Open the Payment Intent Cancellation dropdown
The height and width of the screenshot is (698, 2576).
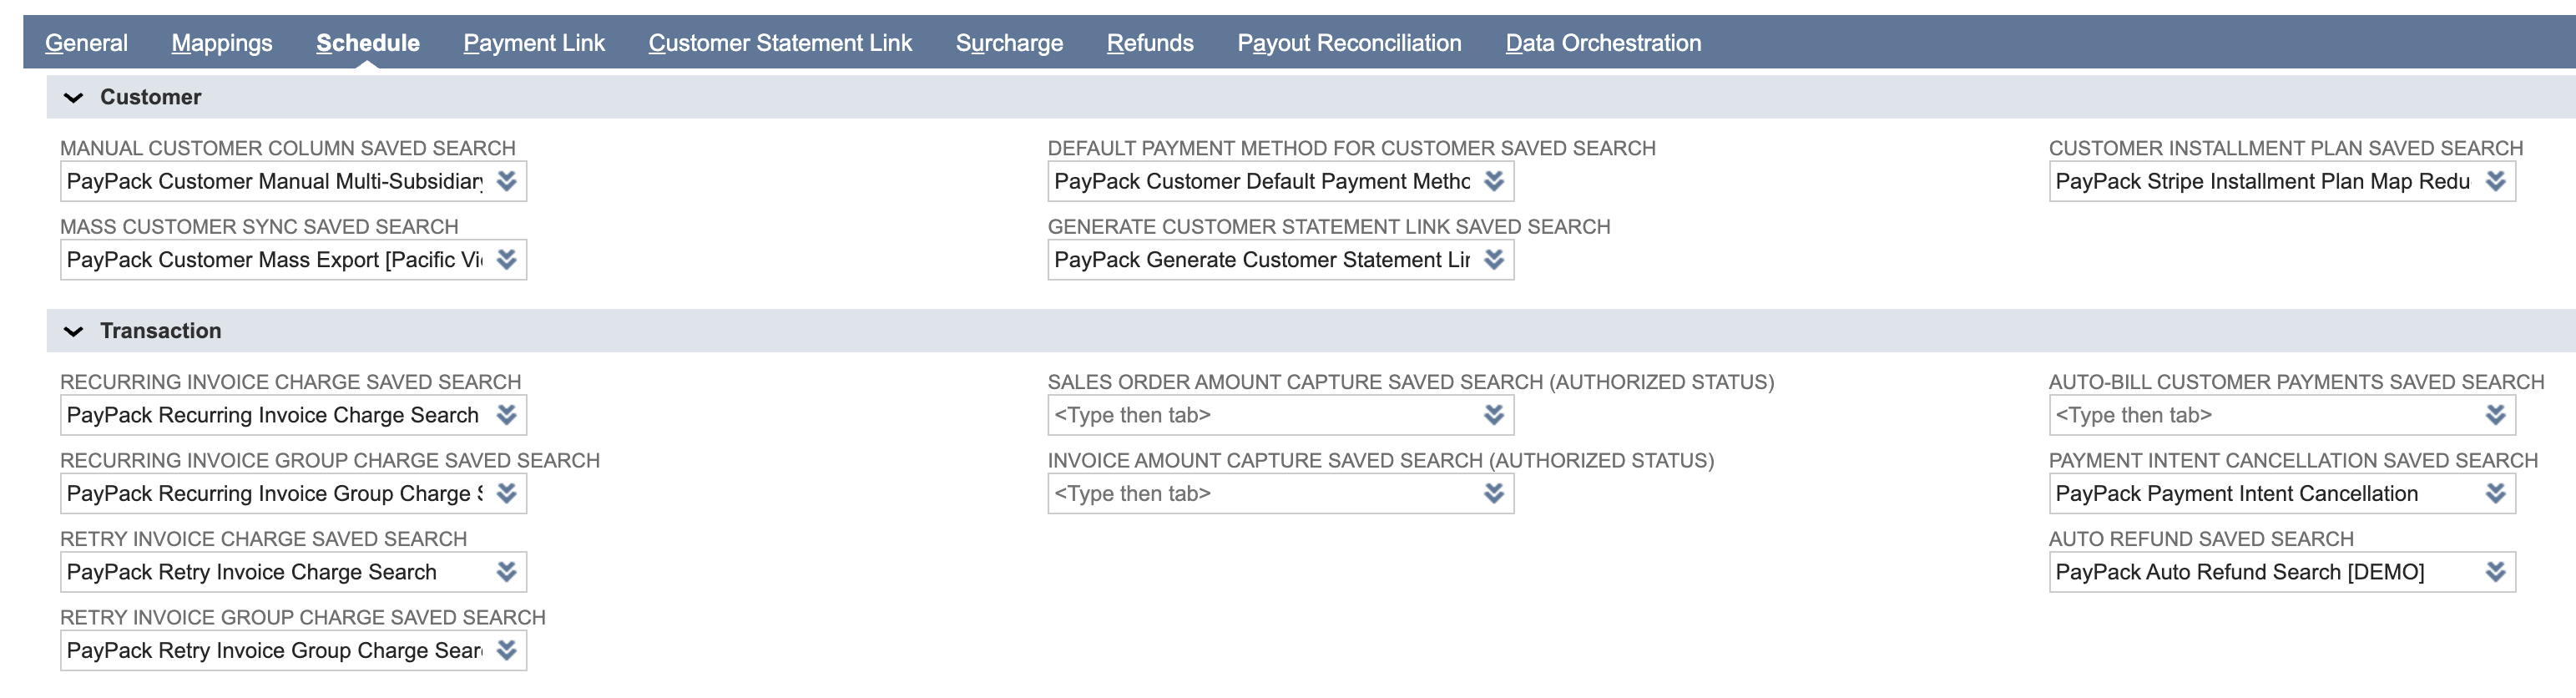(x=2496, y=493)
